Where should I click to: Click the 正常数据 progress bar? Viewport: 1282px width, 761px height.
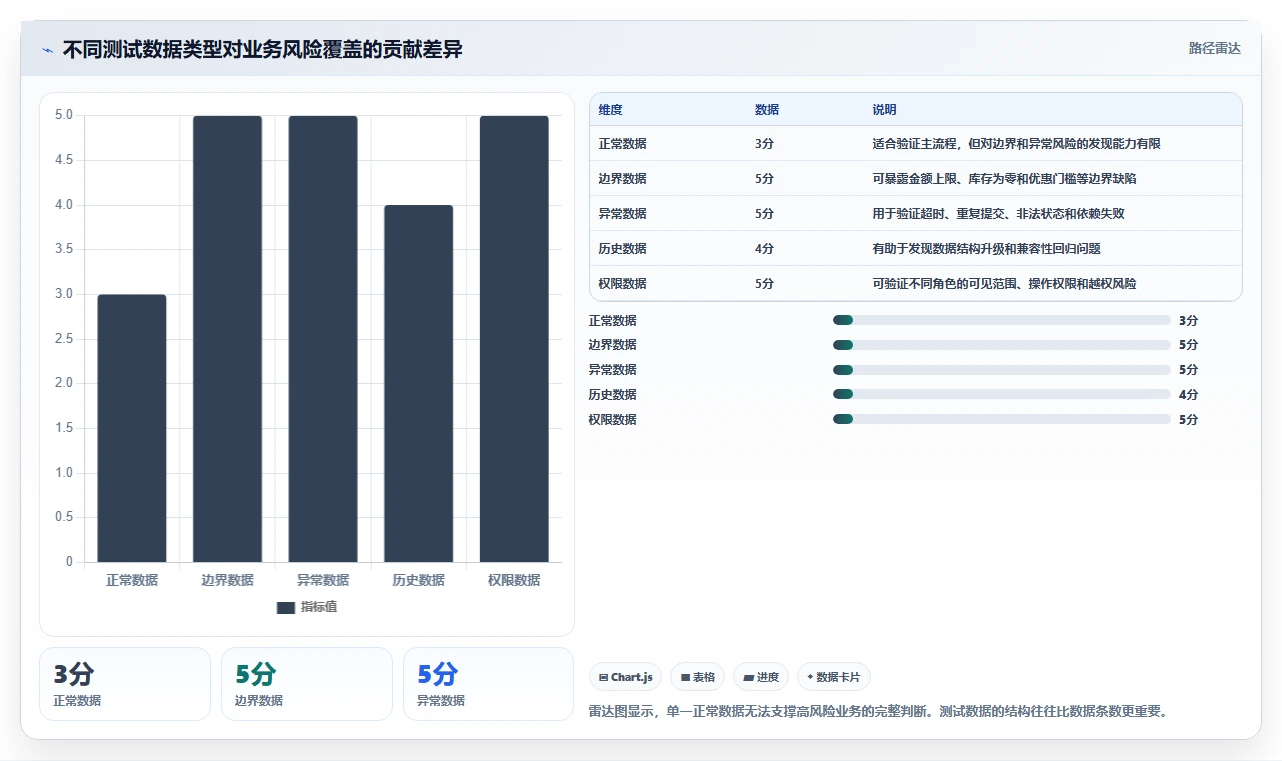point(1001,320)
